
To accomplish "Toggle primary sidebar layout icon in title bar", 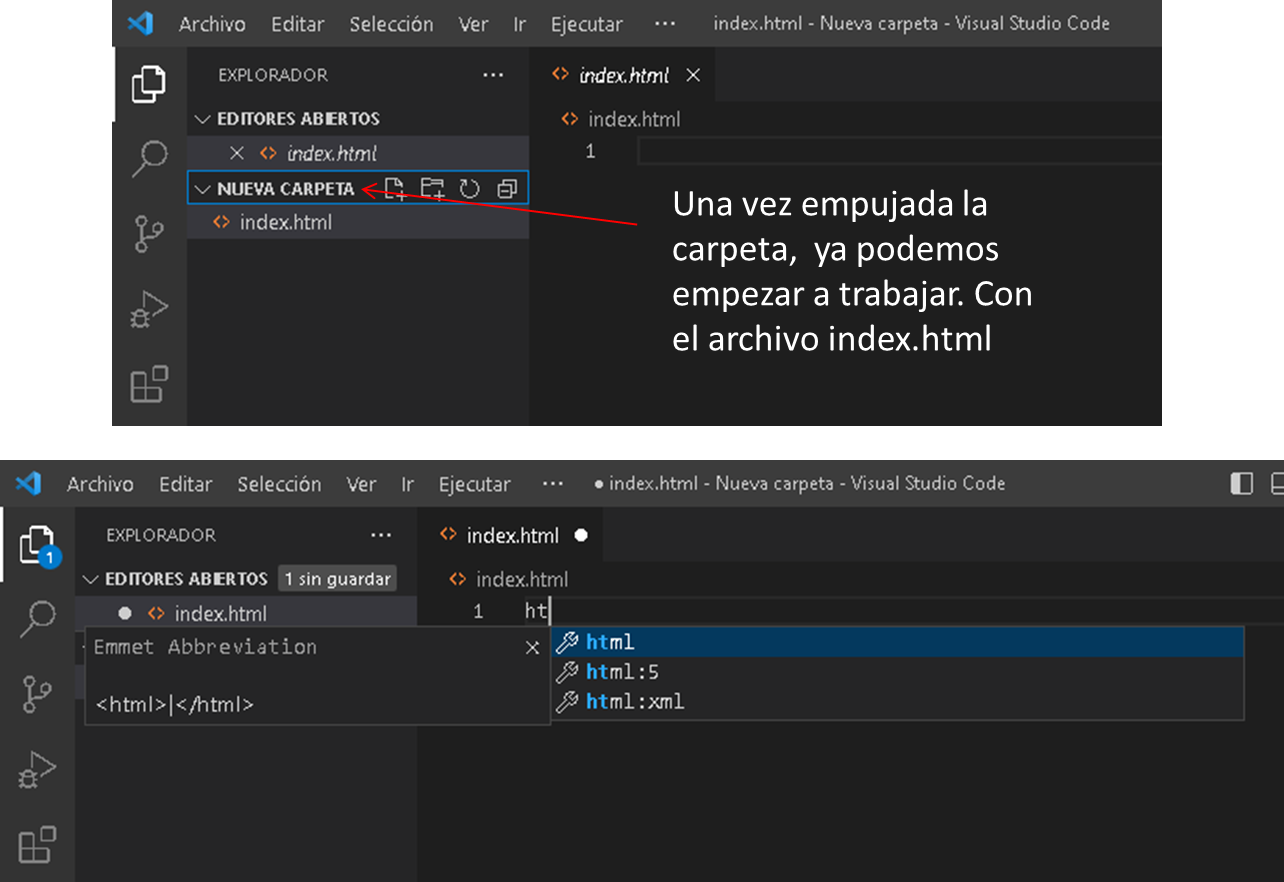I will tap(1241, 484).
